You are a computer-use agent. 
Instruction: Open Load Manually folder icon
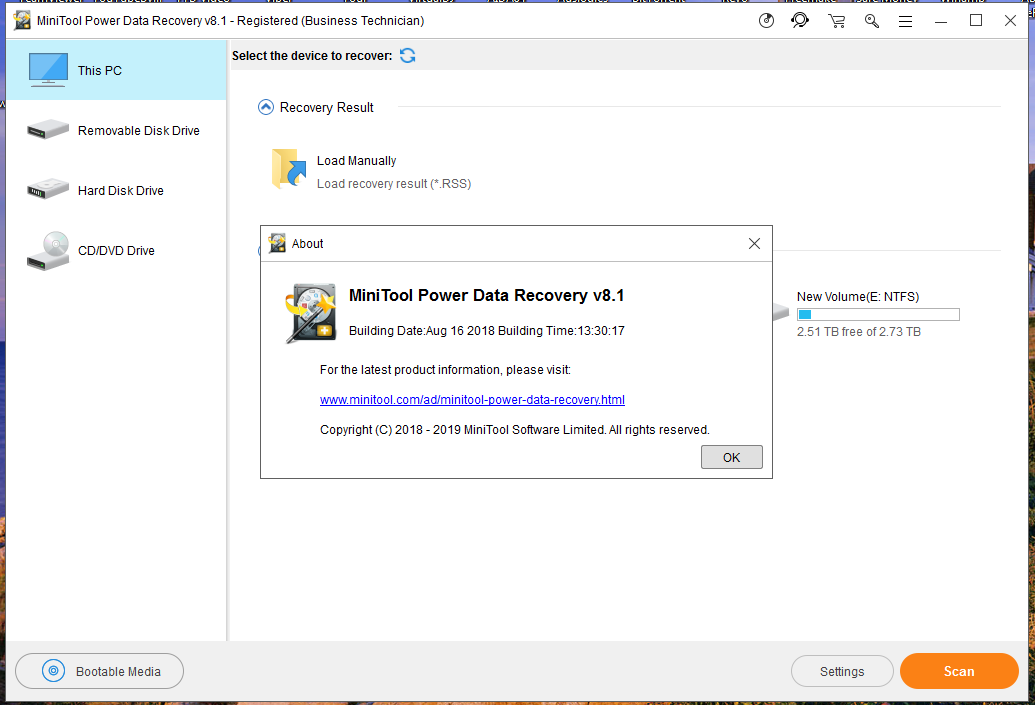[x=289, y=169]
